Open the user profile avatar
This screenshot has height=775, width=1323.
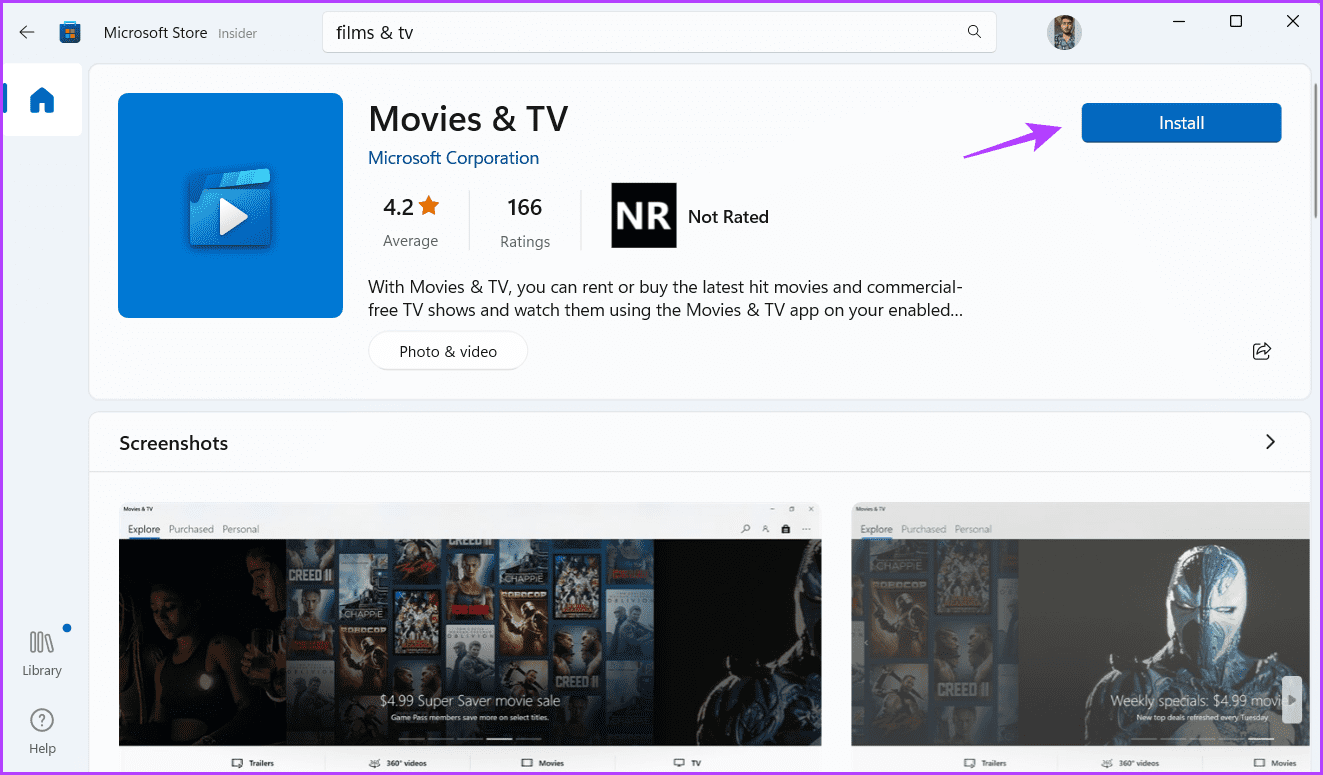[1064, 32]
